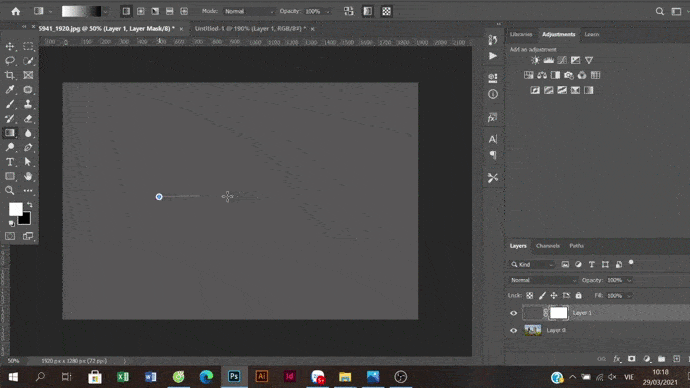Expand the layer Kind filter dropdown

(532, 264)
